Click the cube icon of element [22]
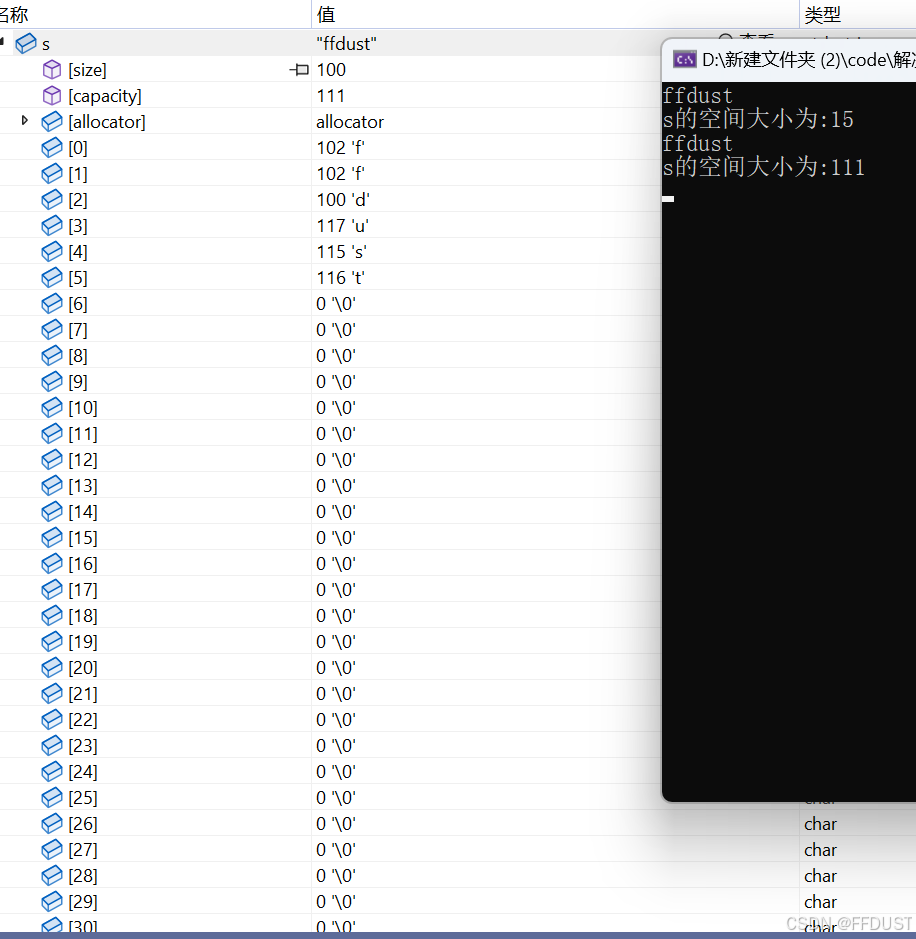The height and width of the screenshot is (939, 916). (x=52, y=719)
